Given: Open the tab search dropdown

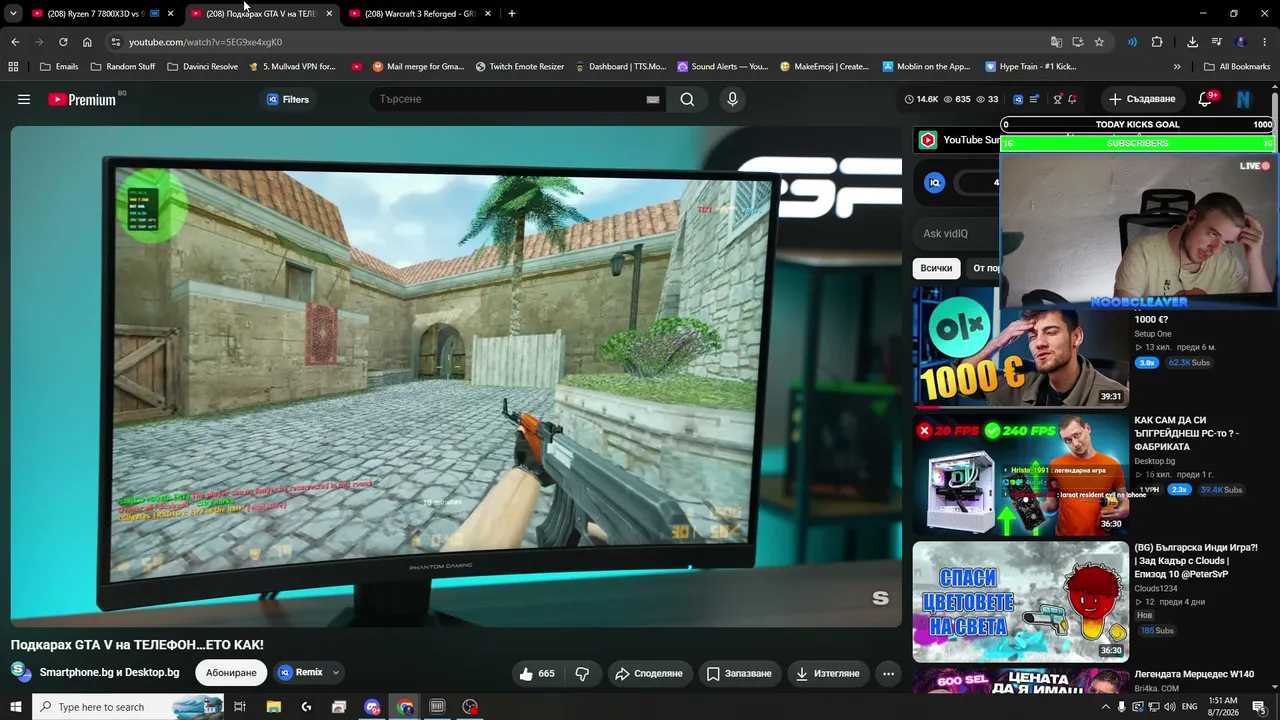Looking at the screenshot, I should click(x=13, y=13).
